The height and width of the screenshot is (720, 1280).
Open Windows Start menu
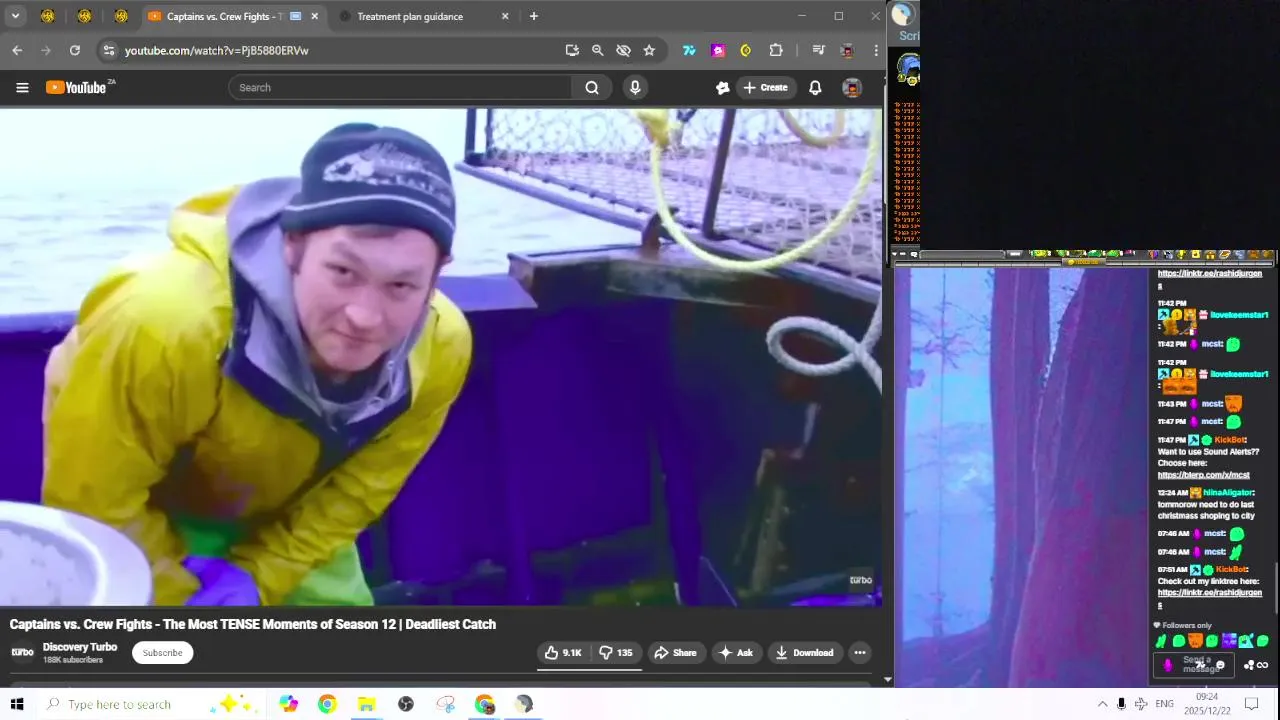[x=17, y=704]
